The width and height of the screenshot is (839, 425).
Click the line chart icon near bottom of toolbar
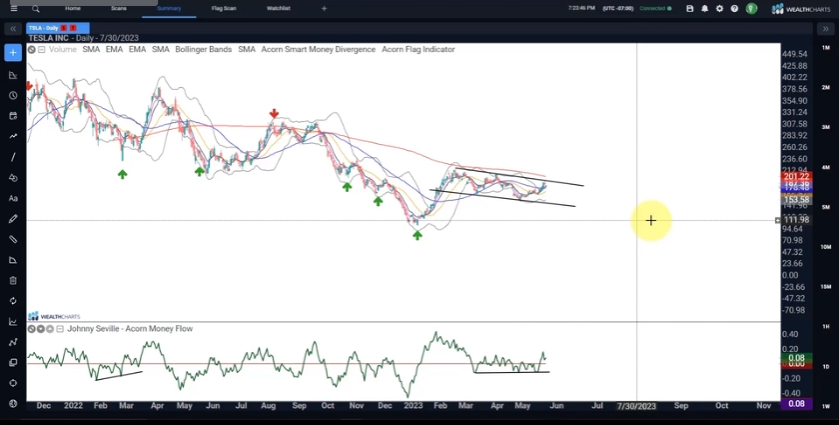[13, 322]
